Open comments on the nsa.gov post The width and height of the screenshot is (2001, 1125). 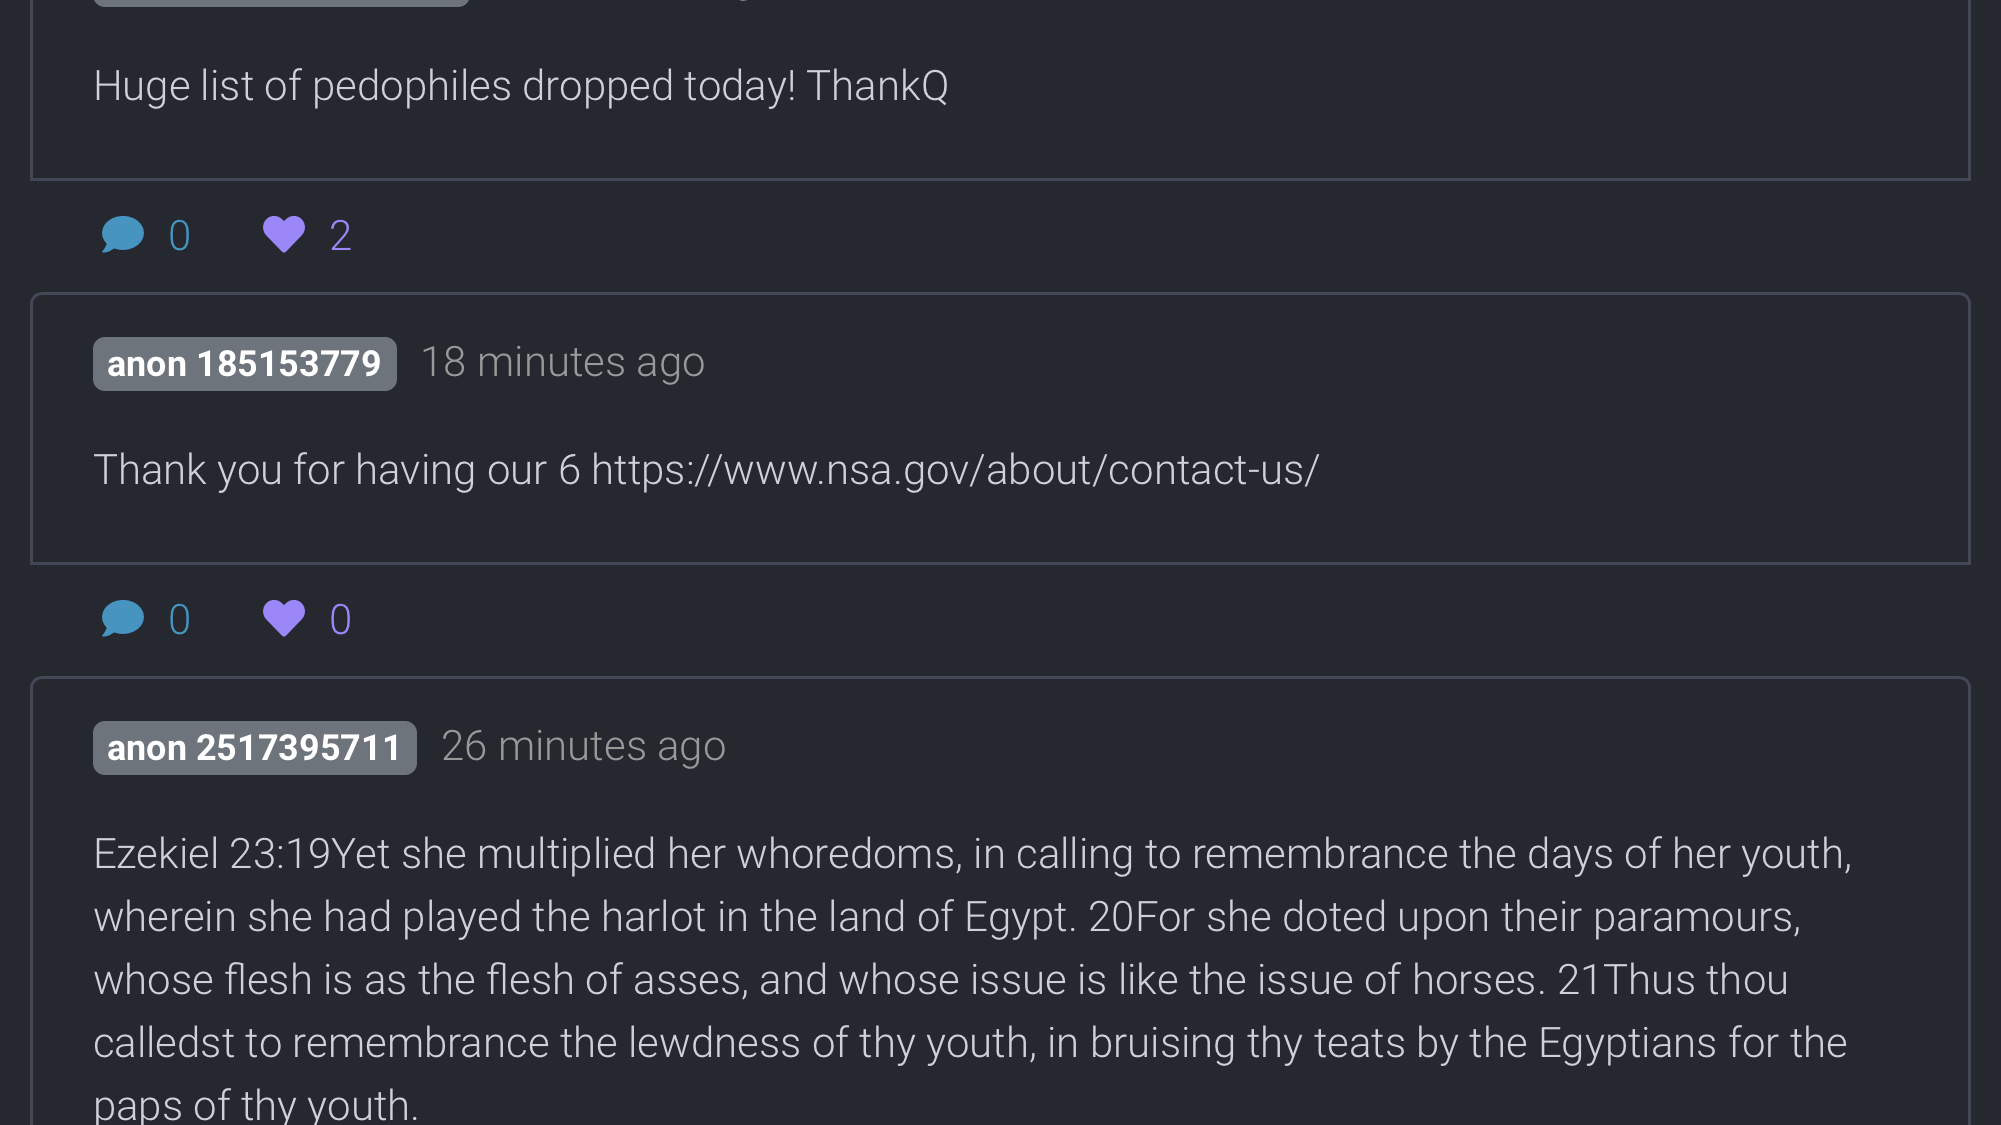pos(123,619)
